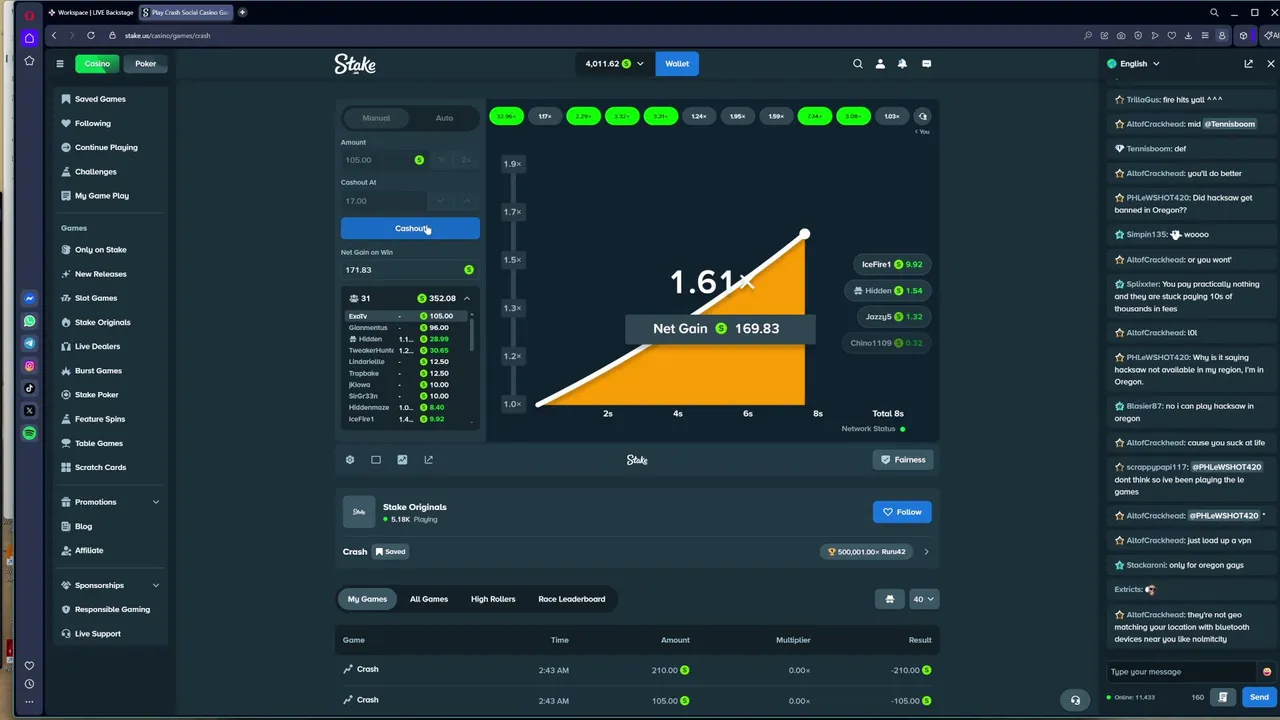The height and width of the screenshot is (720, 1280).
Task: Open Spotify from the Opera sidebar
Action: pyautogui.click(x=29, y=433)
